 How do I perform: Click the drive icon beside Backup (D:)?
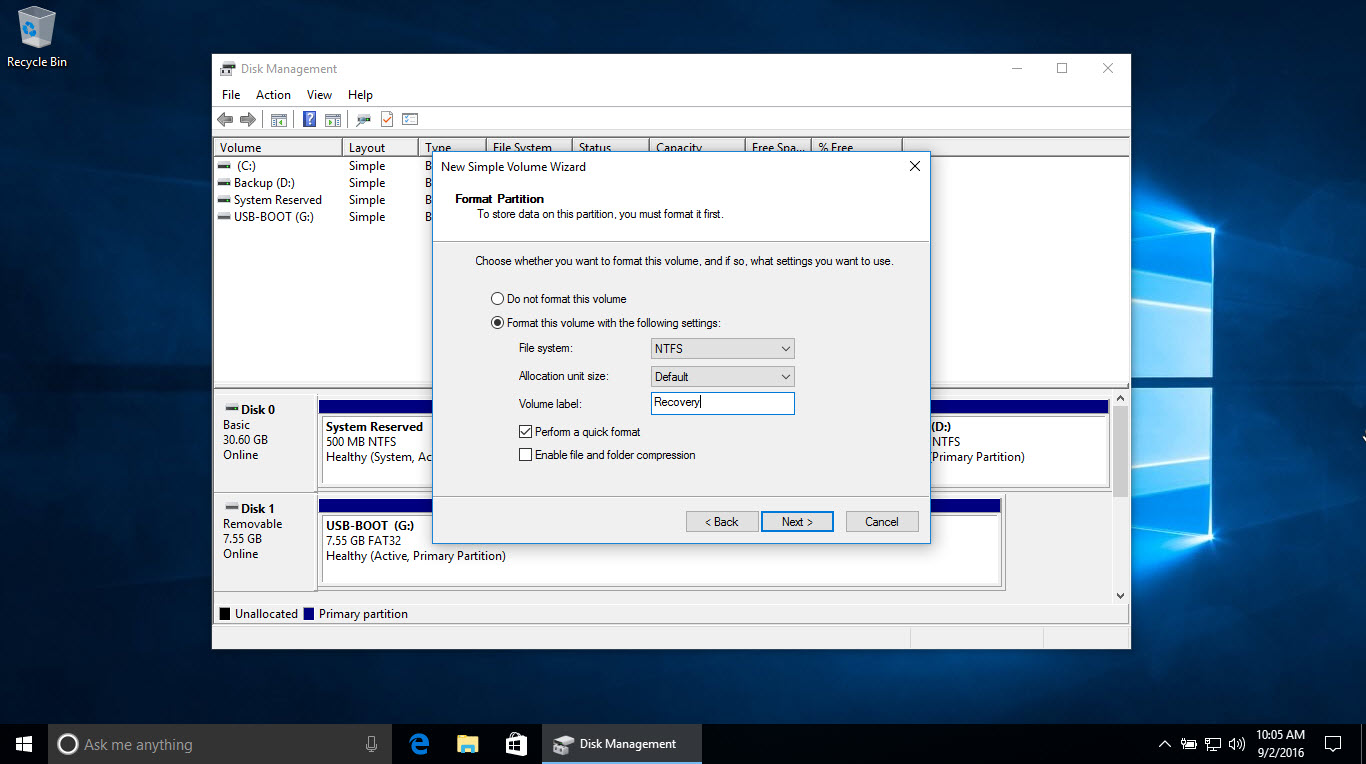224,183
